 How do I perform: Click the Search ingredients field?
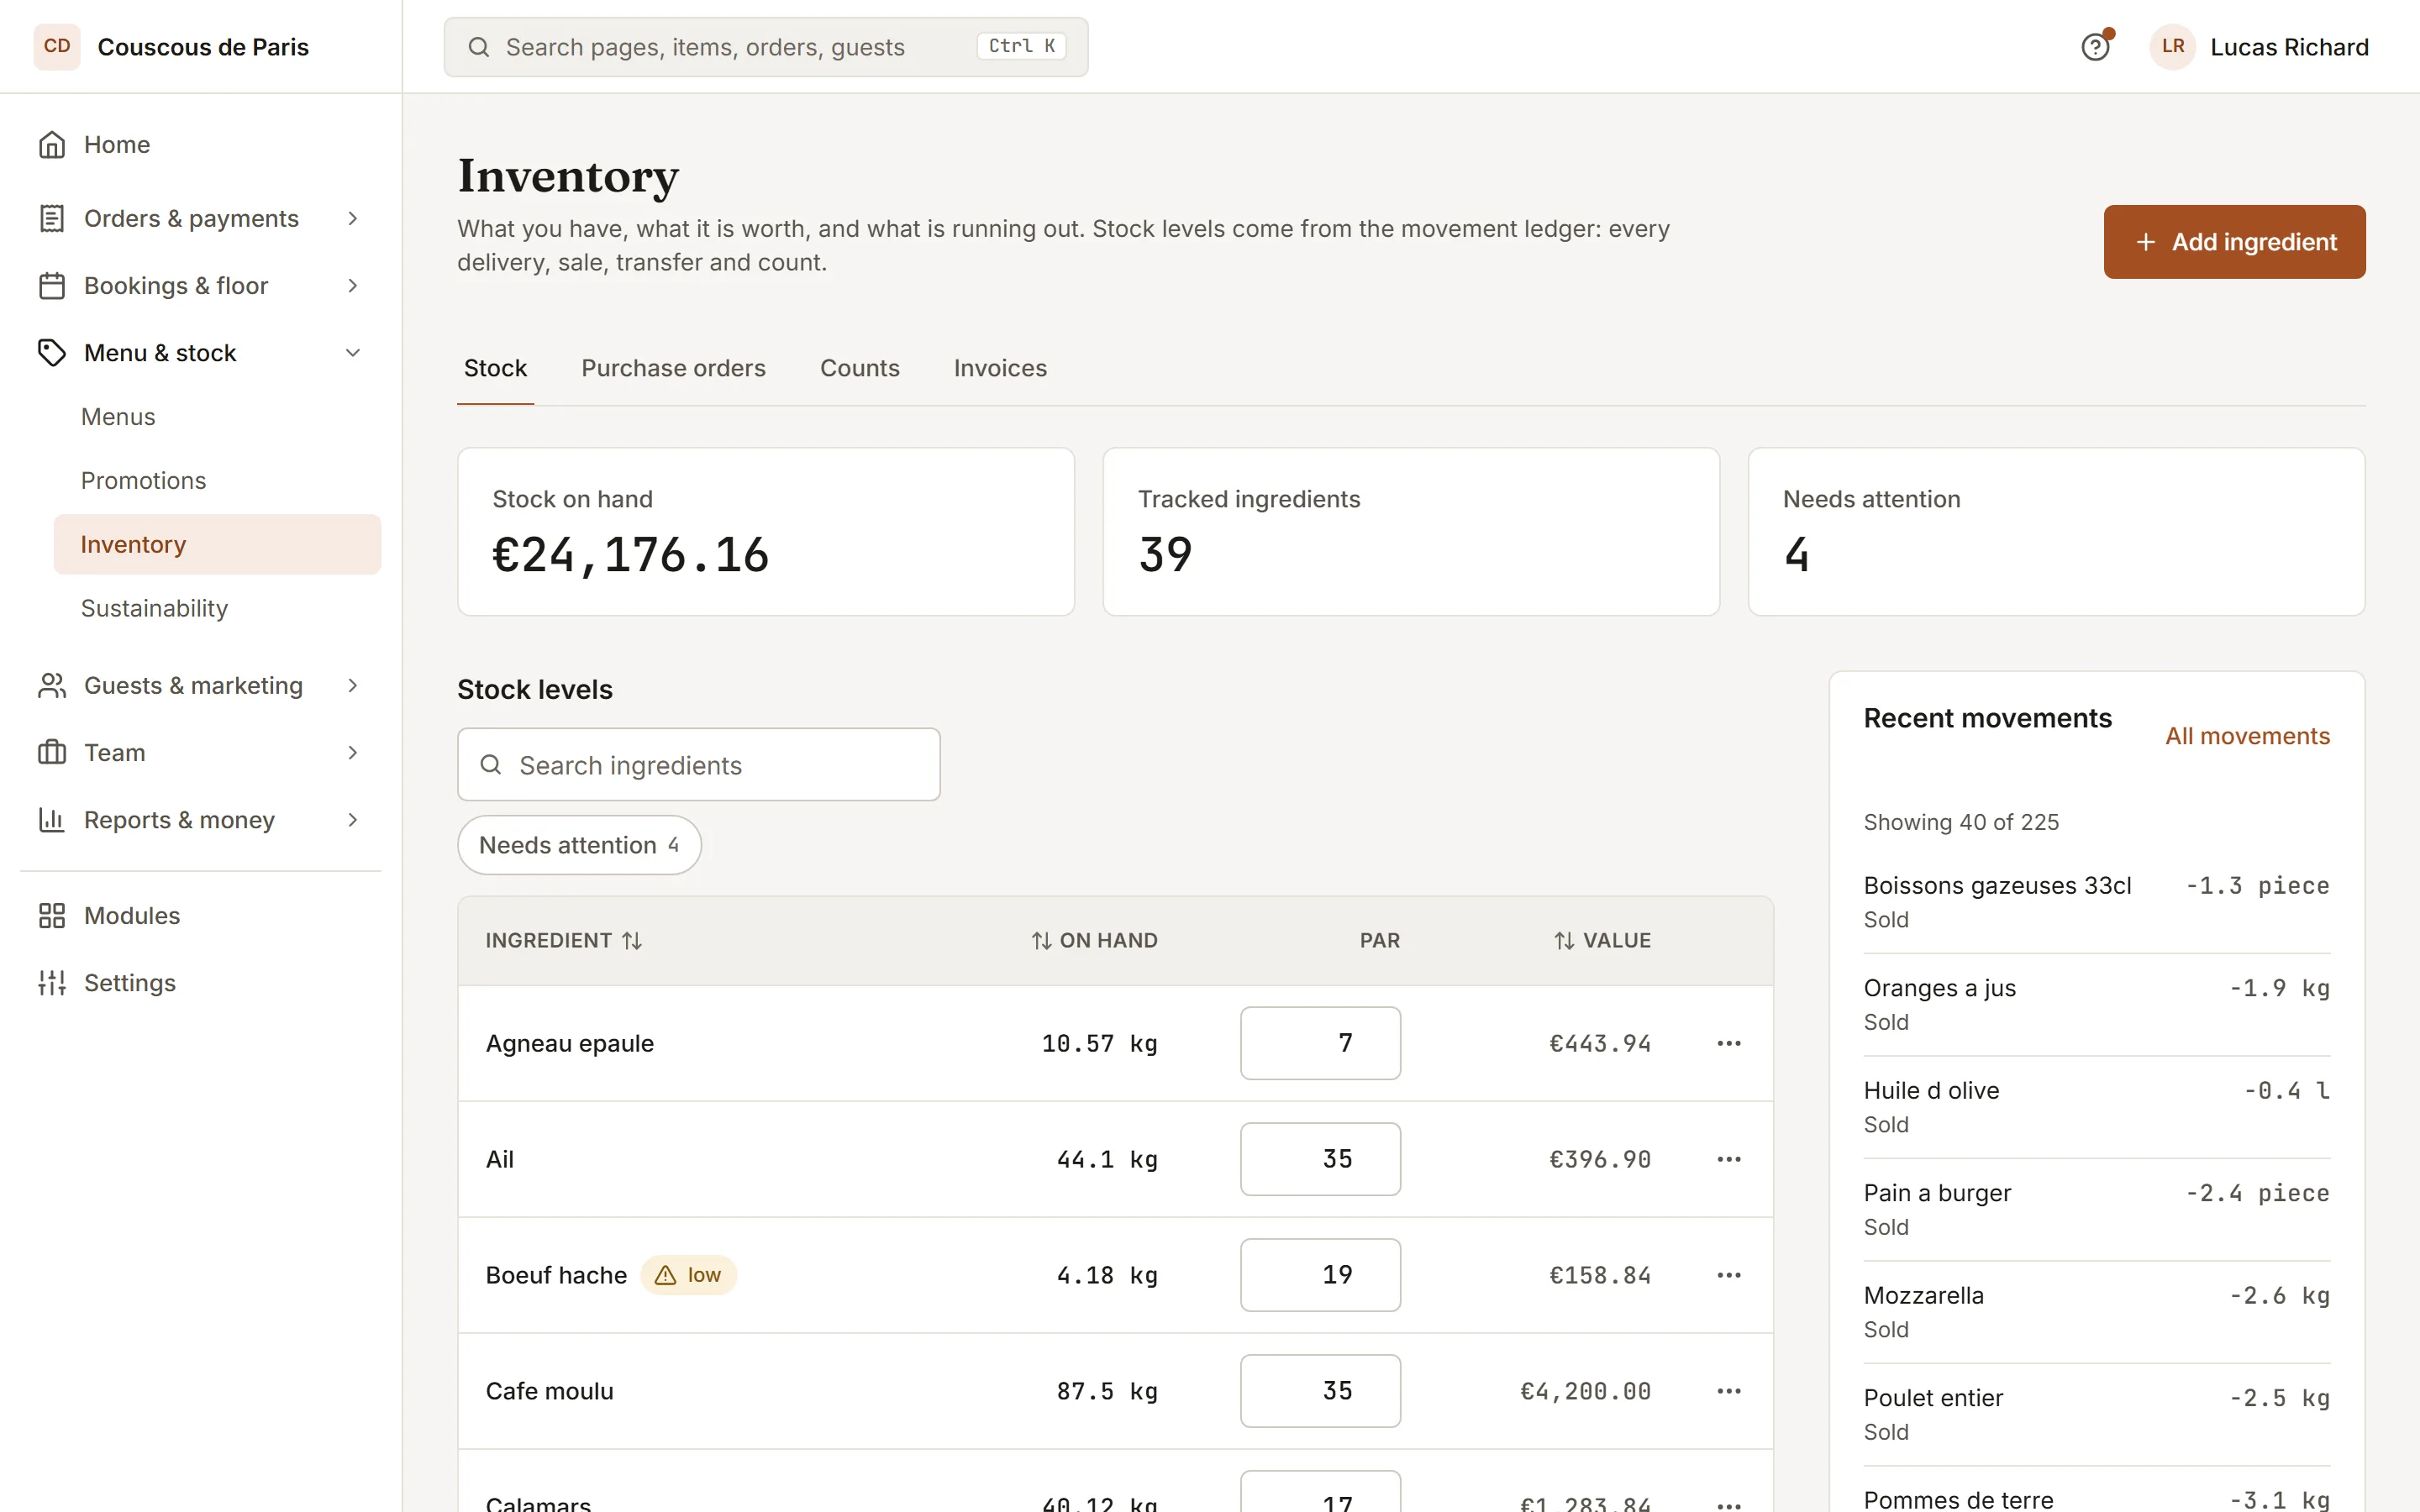click(x=699, y=765)
